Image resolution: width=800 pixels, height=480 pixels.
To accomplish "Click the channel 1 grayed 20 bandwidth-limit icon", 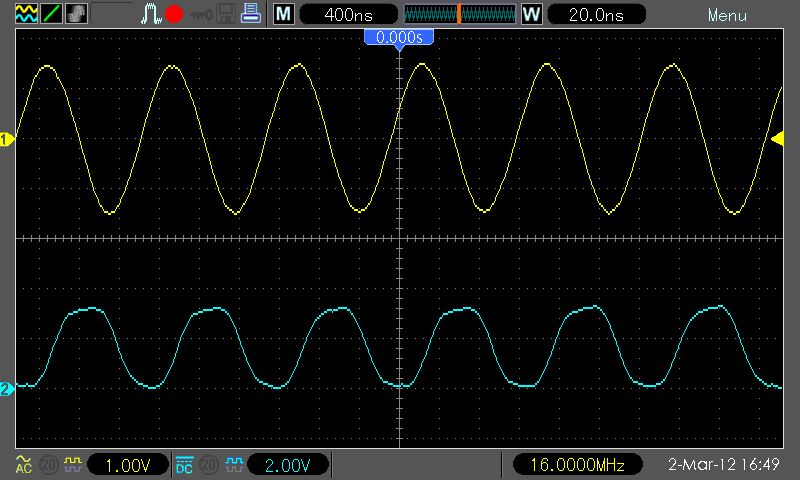I will tap(48, 465).
